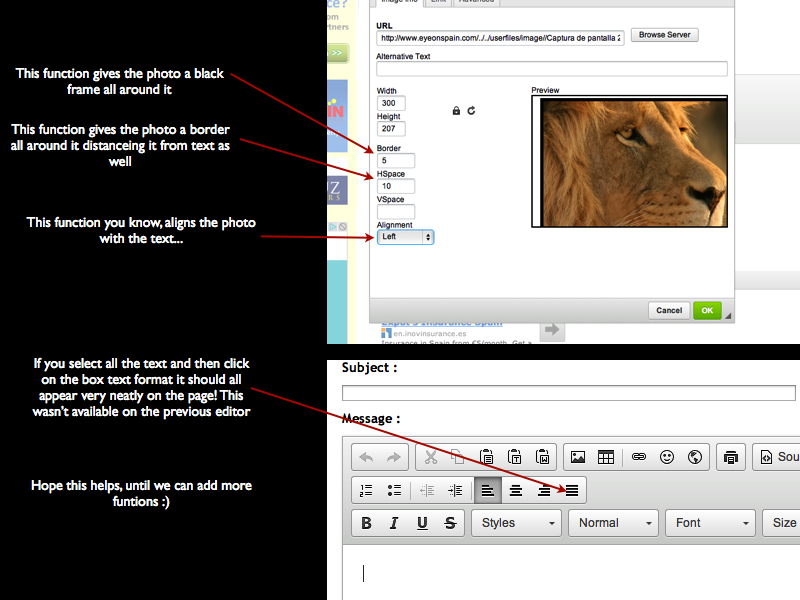The width and height of the screenshot is (800, 600).
Task: Insert a numbered list
Action: pyautogui.click(x=366, y=490)
